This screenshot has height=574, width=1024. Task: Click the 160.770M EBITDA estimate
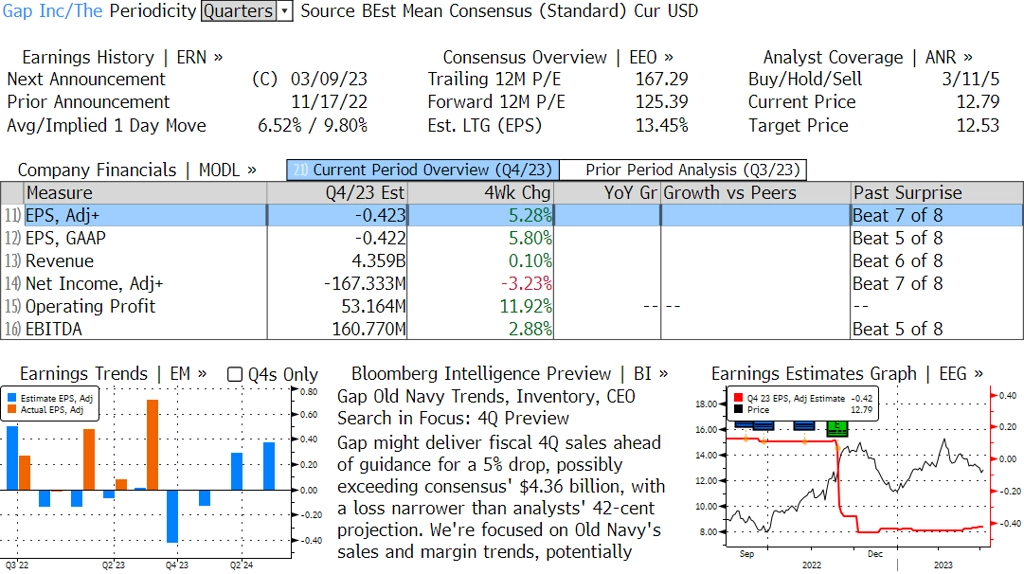tap(369, 329)
